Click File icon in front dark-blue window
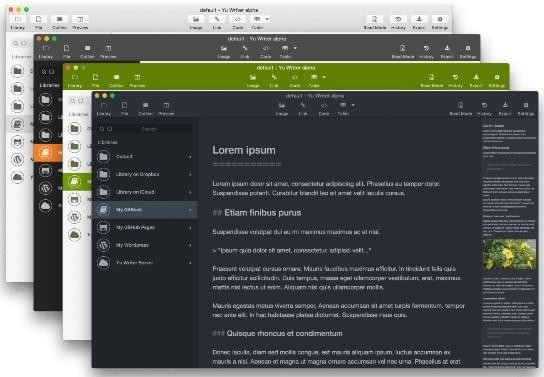The width and height of the screenshot is (544, 377). pos(125,105)
